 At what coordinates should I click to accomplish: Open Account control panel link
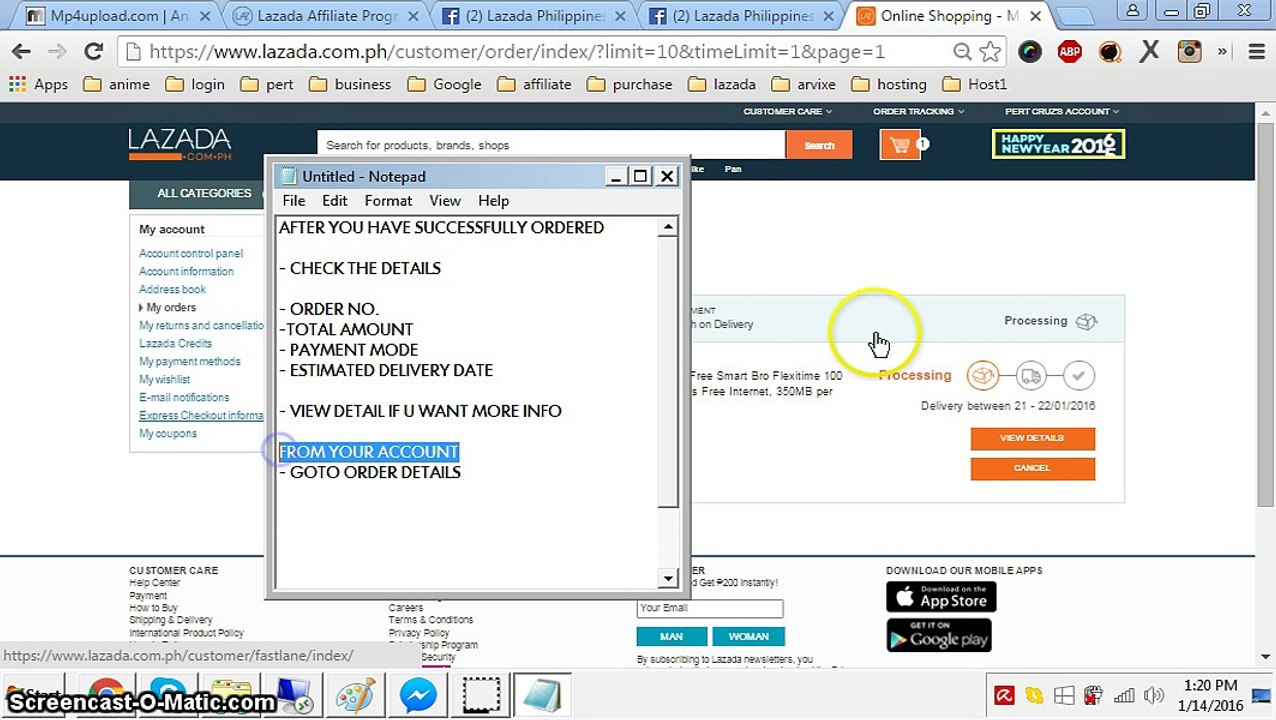point(191,254)
